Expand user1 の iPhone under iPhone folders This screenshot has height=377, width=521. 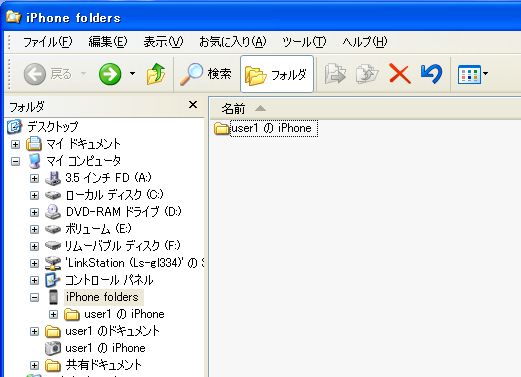point(53,314)
